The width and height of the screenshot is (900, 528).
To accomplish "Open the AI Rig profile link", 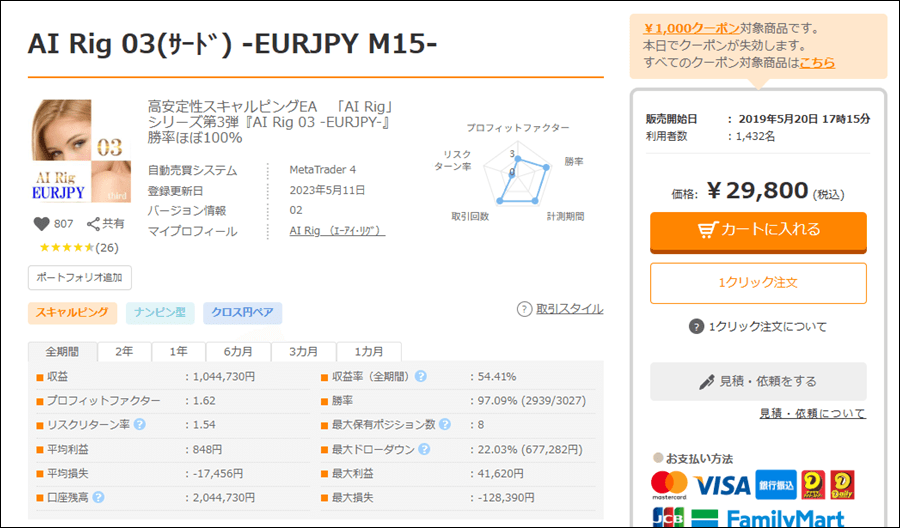I will 337,231.
